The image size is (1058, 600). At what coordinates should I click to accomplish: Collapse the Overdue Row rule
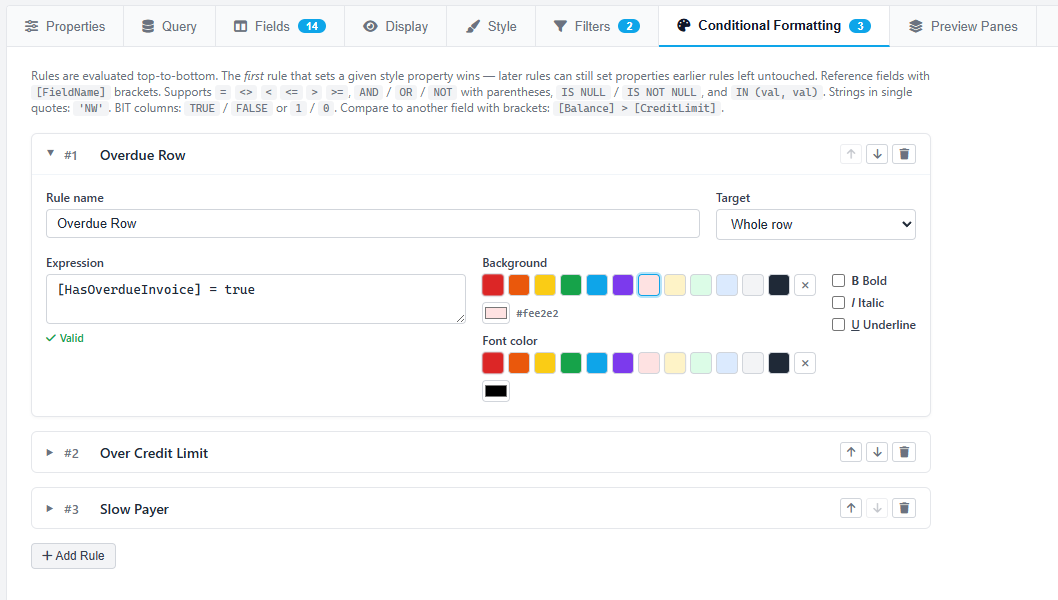click(x=50, y=154)
